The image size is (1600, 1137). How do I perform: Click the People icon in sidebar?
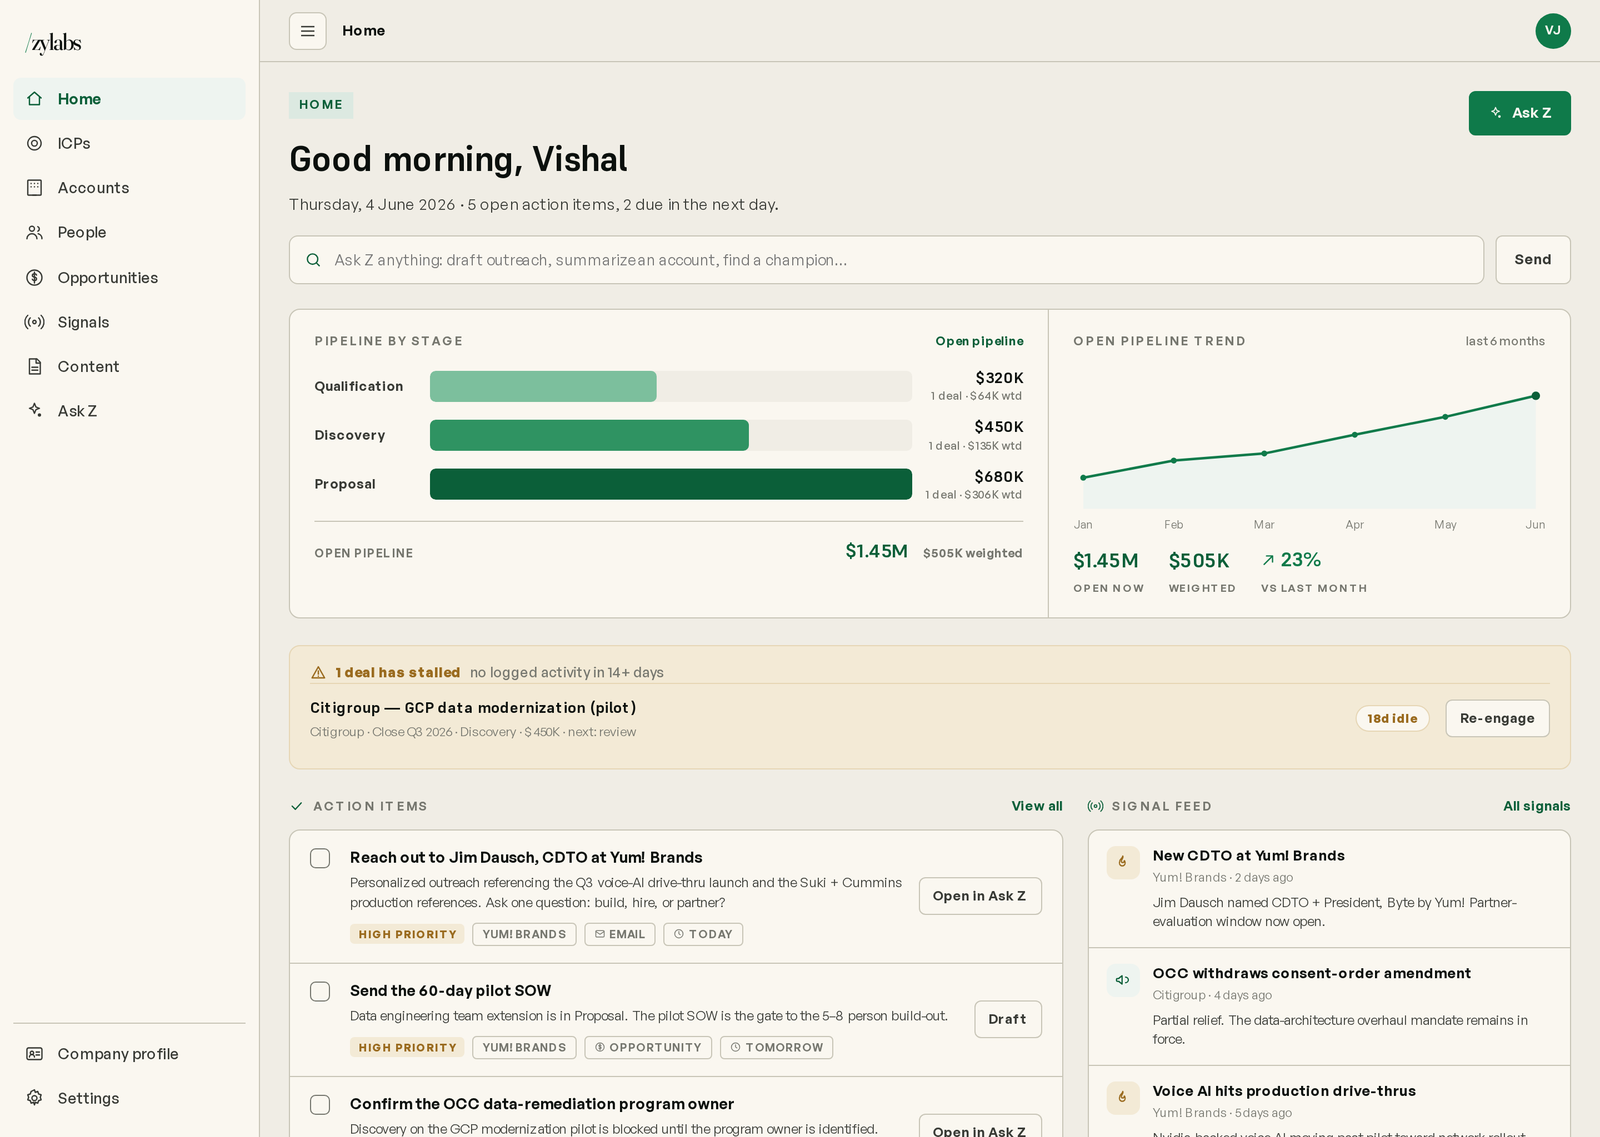point(35,232)
